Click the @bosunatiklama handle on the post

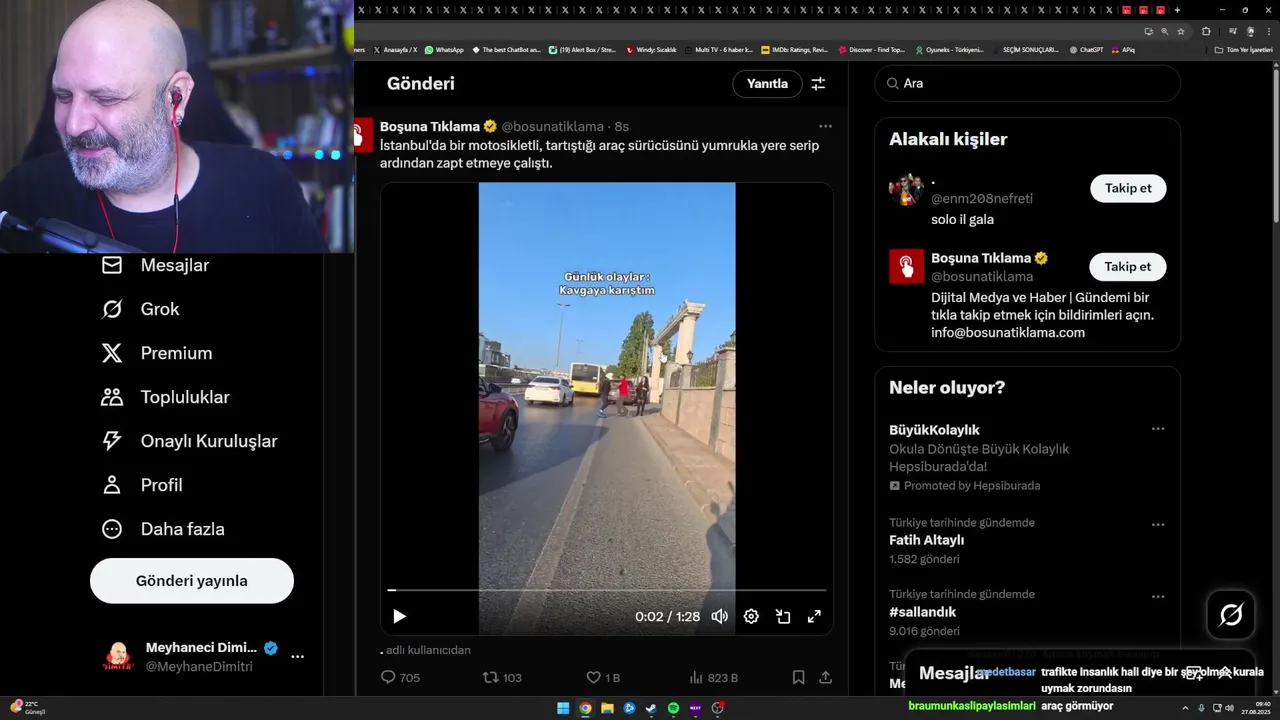(x=552, y=127)
